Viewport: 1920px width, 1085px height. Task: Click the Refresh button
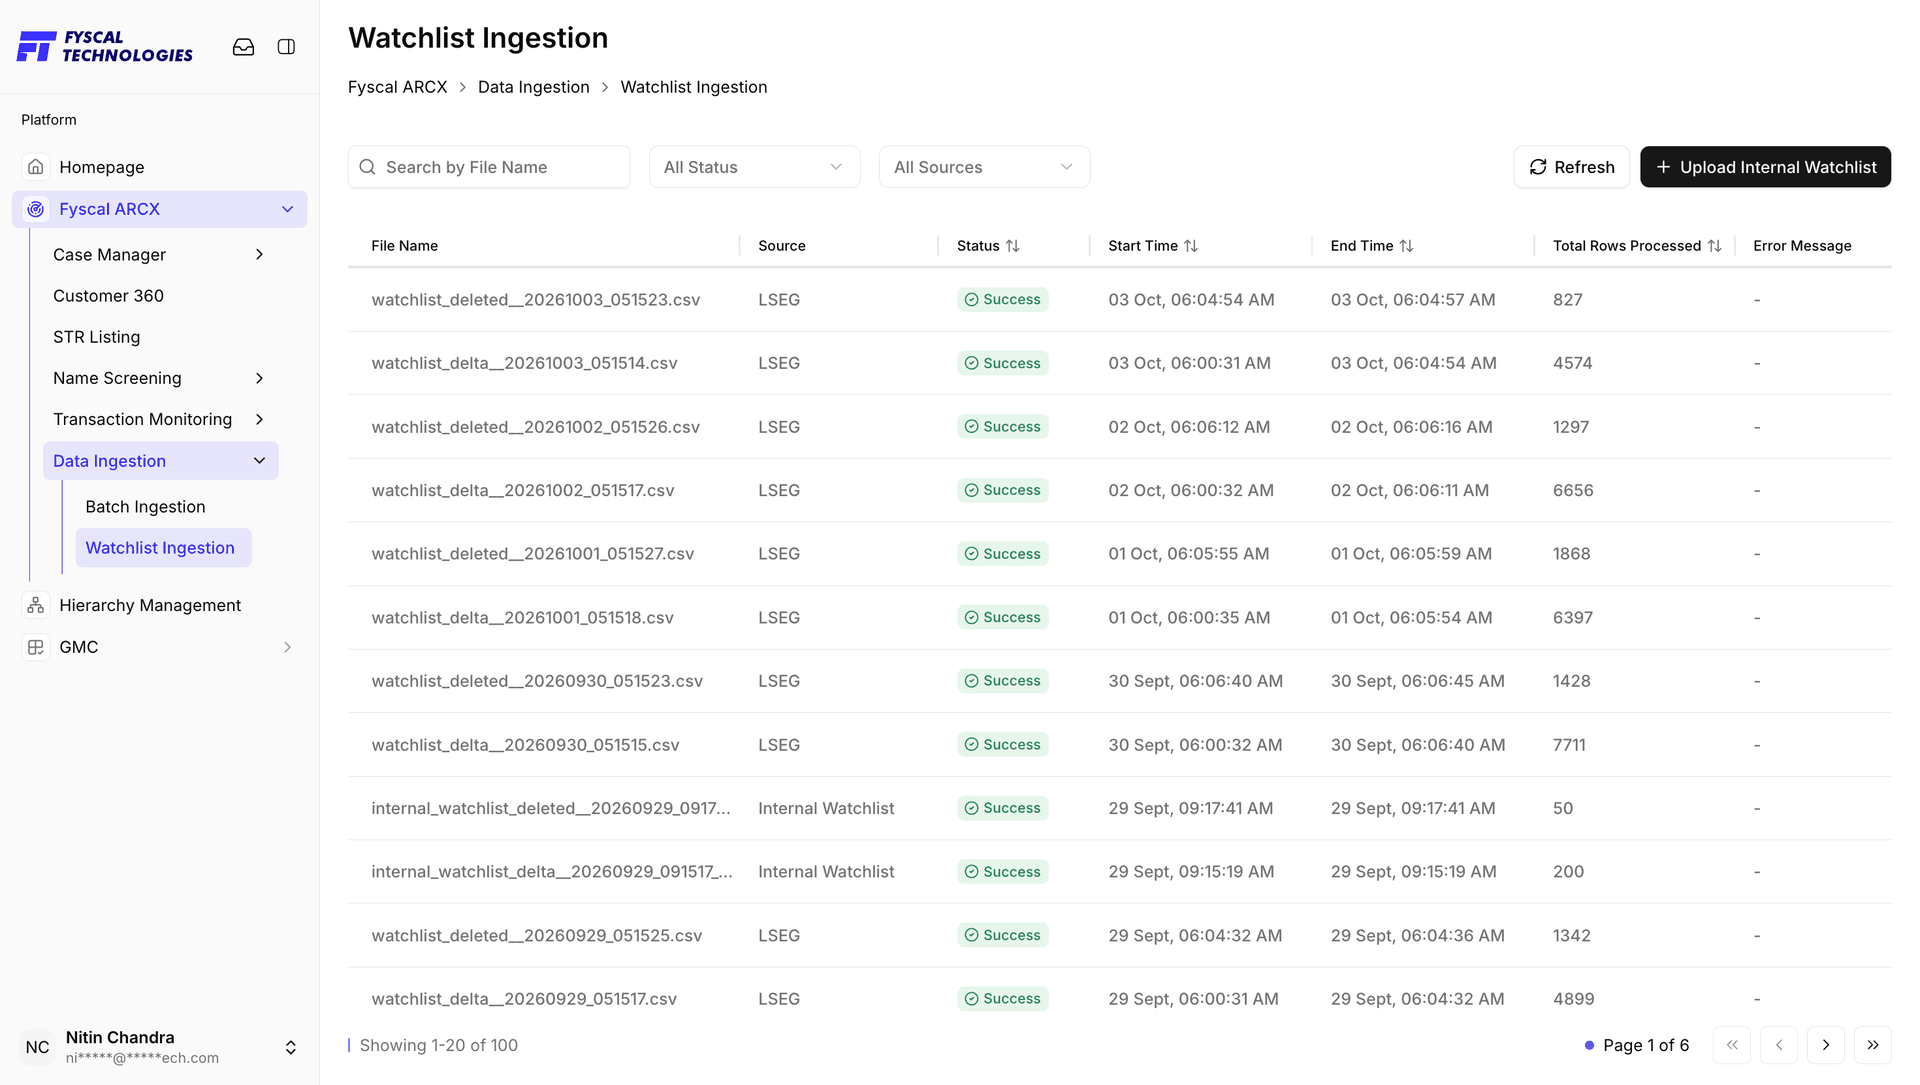(x=1571, y=167)
